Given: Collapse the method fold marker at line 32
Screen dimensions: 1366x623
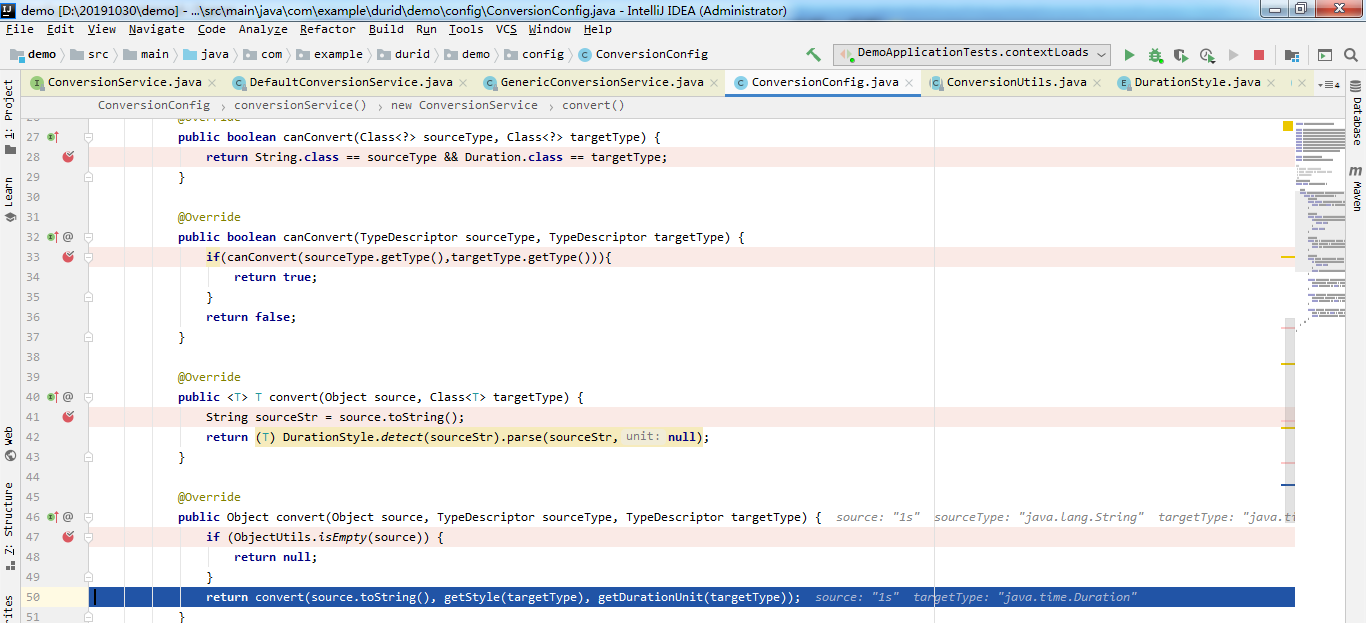Looking at the screenshot, I should [88, 237].
